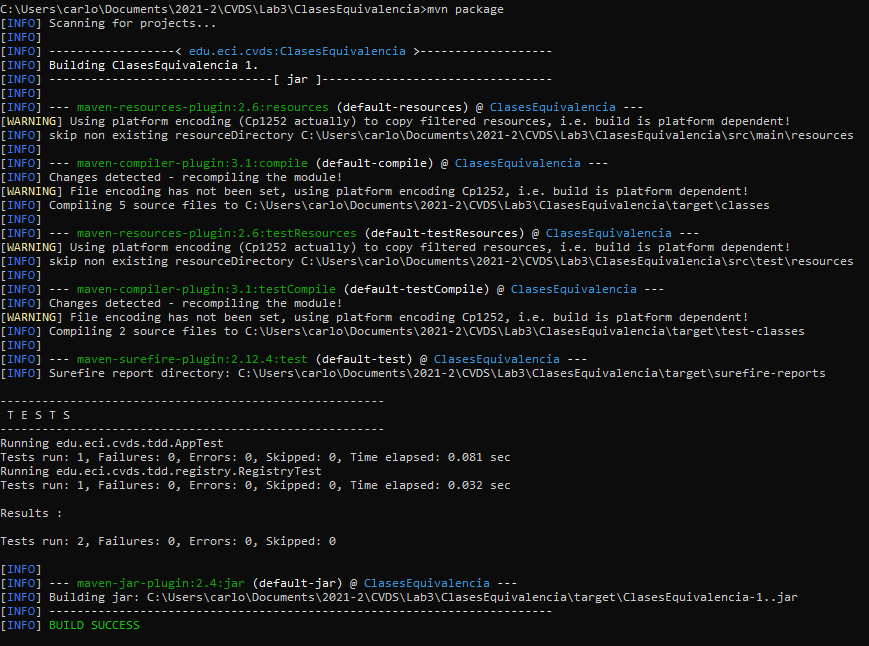Click '(default-testResources)' execution id text

coord(444,233)
